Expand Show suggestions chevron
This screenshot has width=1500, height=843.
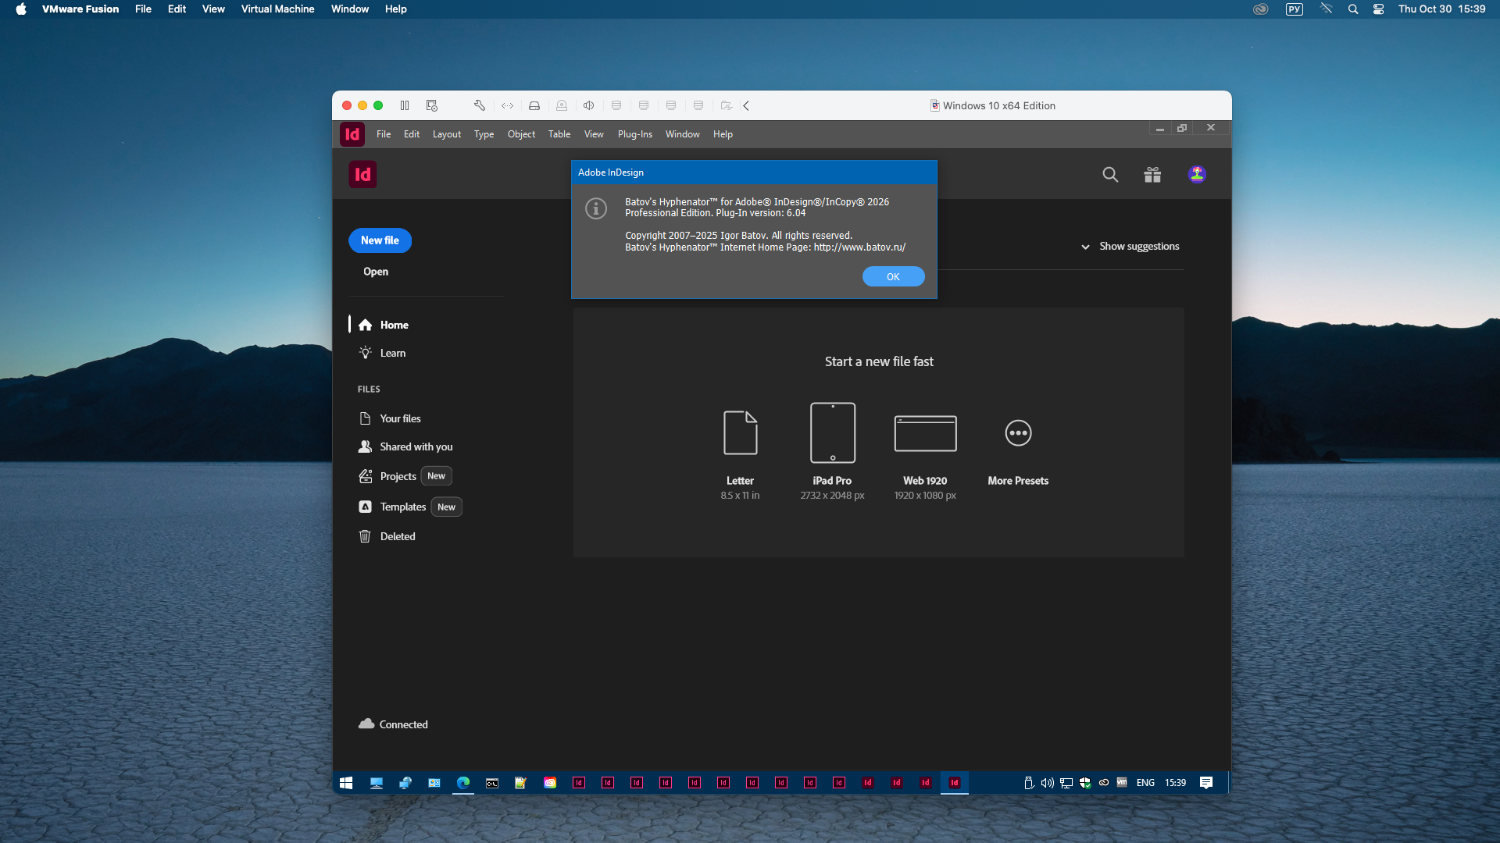click(x=1085, y=247)
